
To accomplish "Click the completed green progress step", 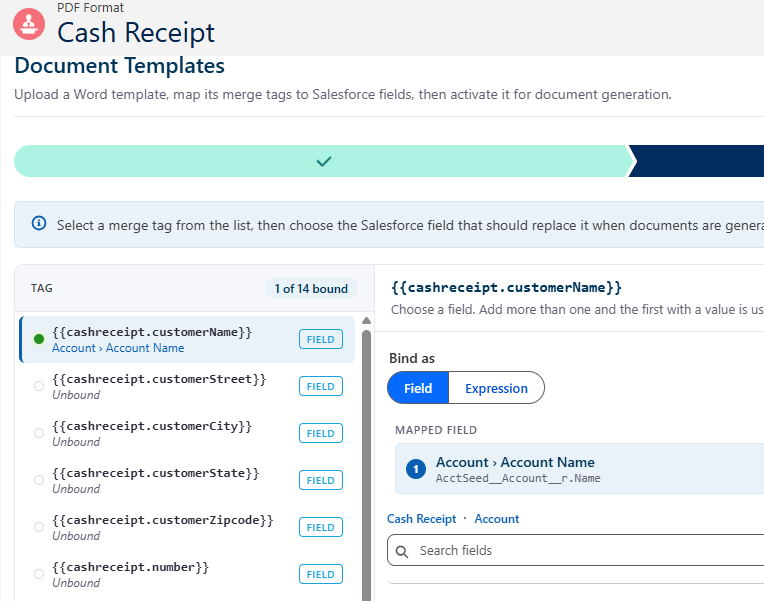I will pyautogui.click(x=324, y=161).
